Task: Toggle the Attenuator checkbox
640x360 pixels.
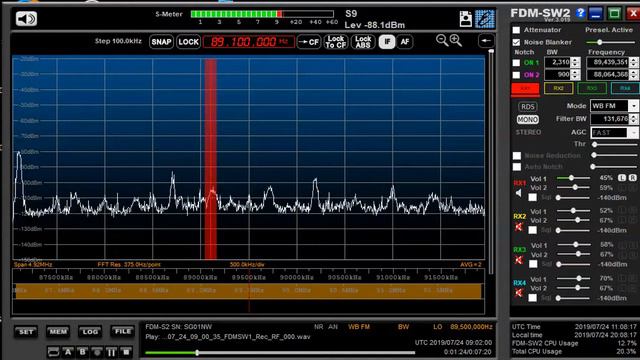Action: 516,30
